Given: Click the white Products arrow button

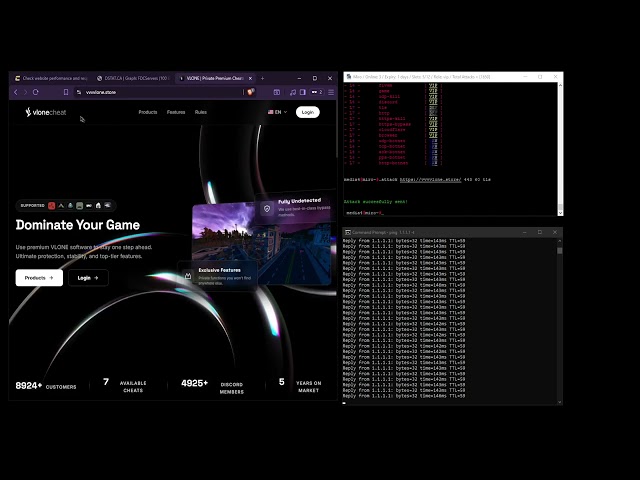Looking at the screenshot, I should click(x=39, y=278).
